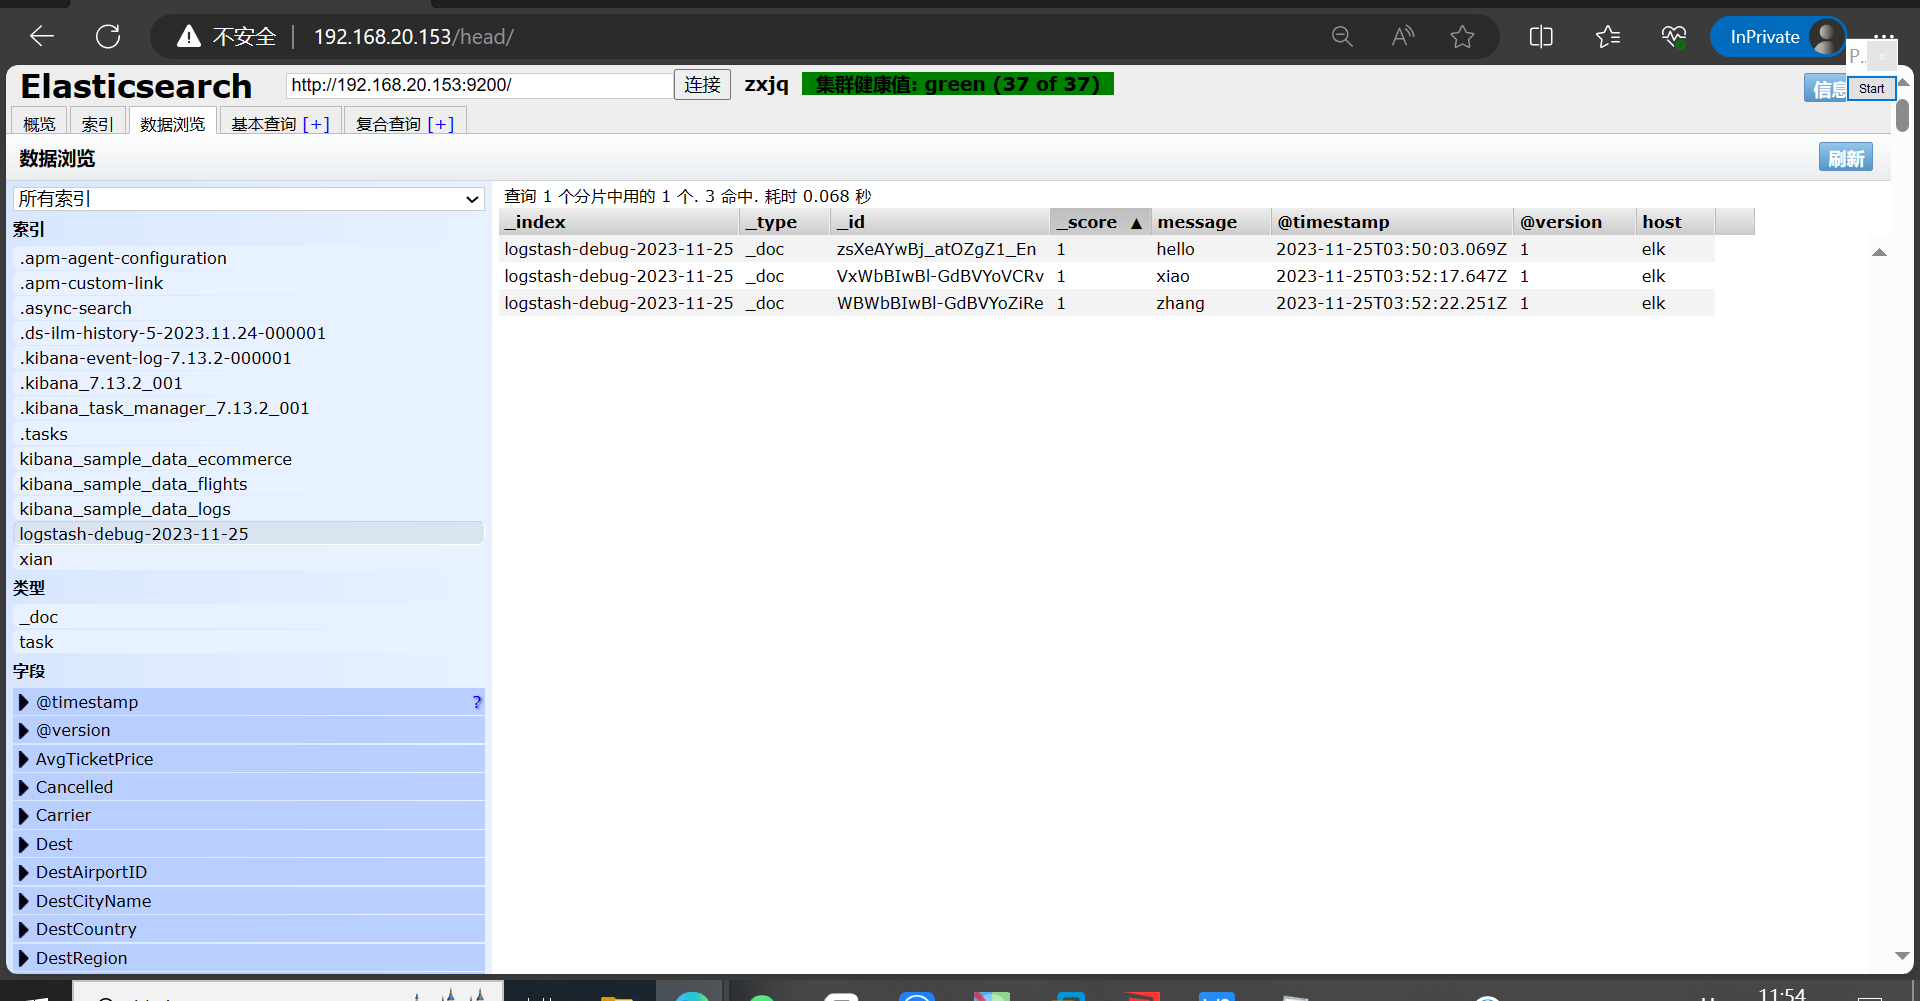This screenshot has height=1001, width=1920.
Task: Sort results by message column
Action: pos(1211,222)
